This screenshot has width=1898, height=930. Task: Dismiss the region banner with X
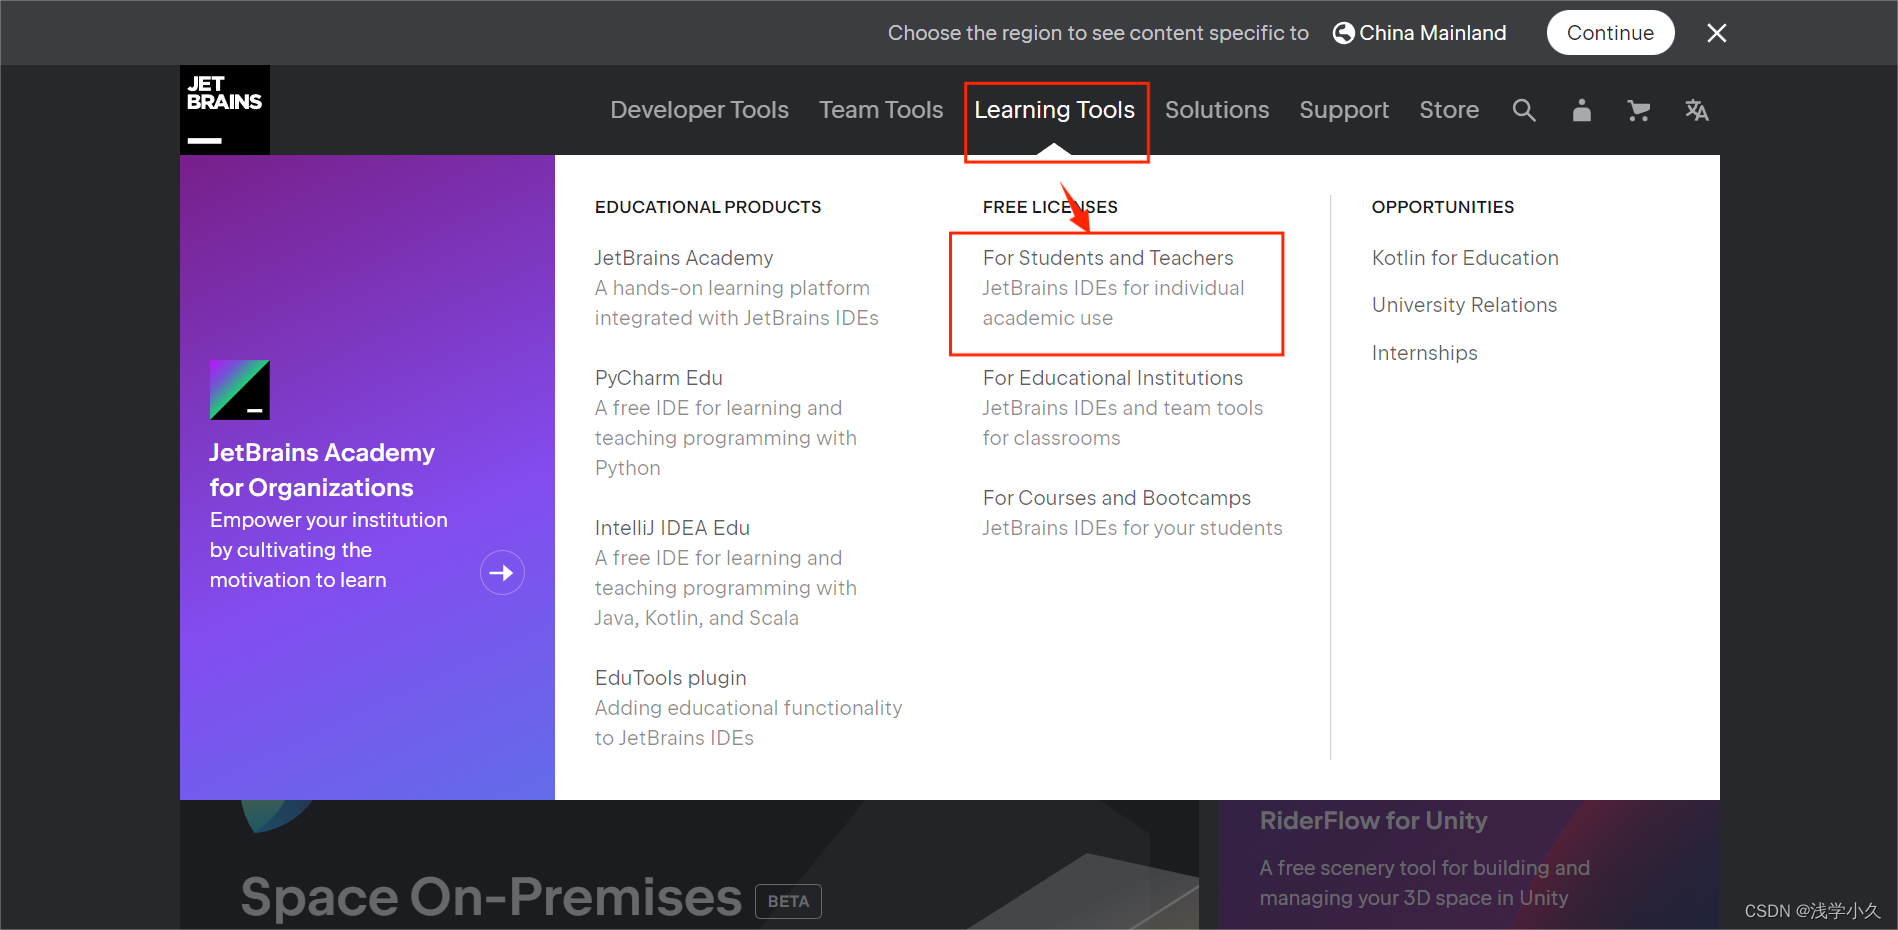pyautogui.click(x=1716, y=33)
